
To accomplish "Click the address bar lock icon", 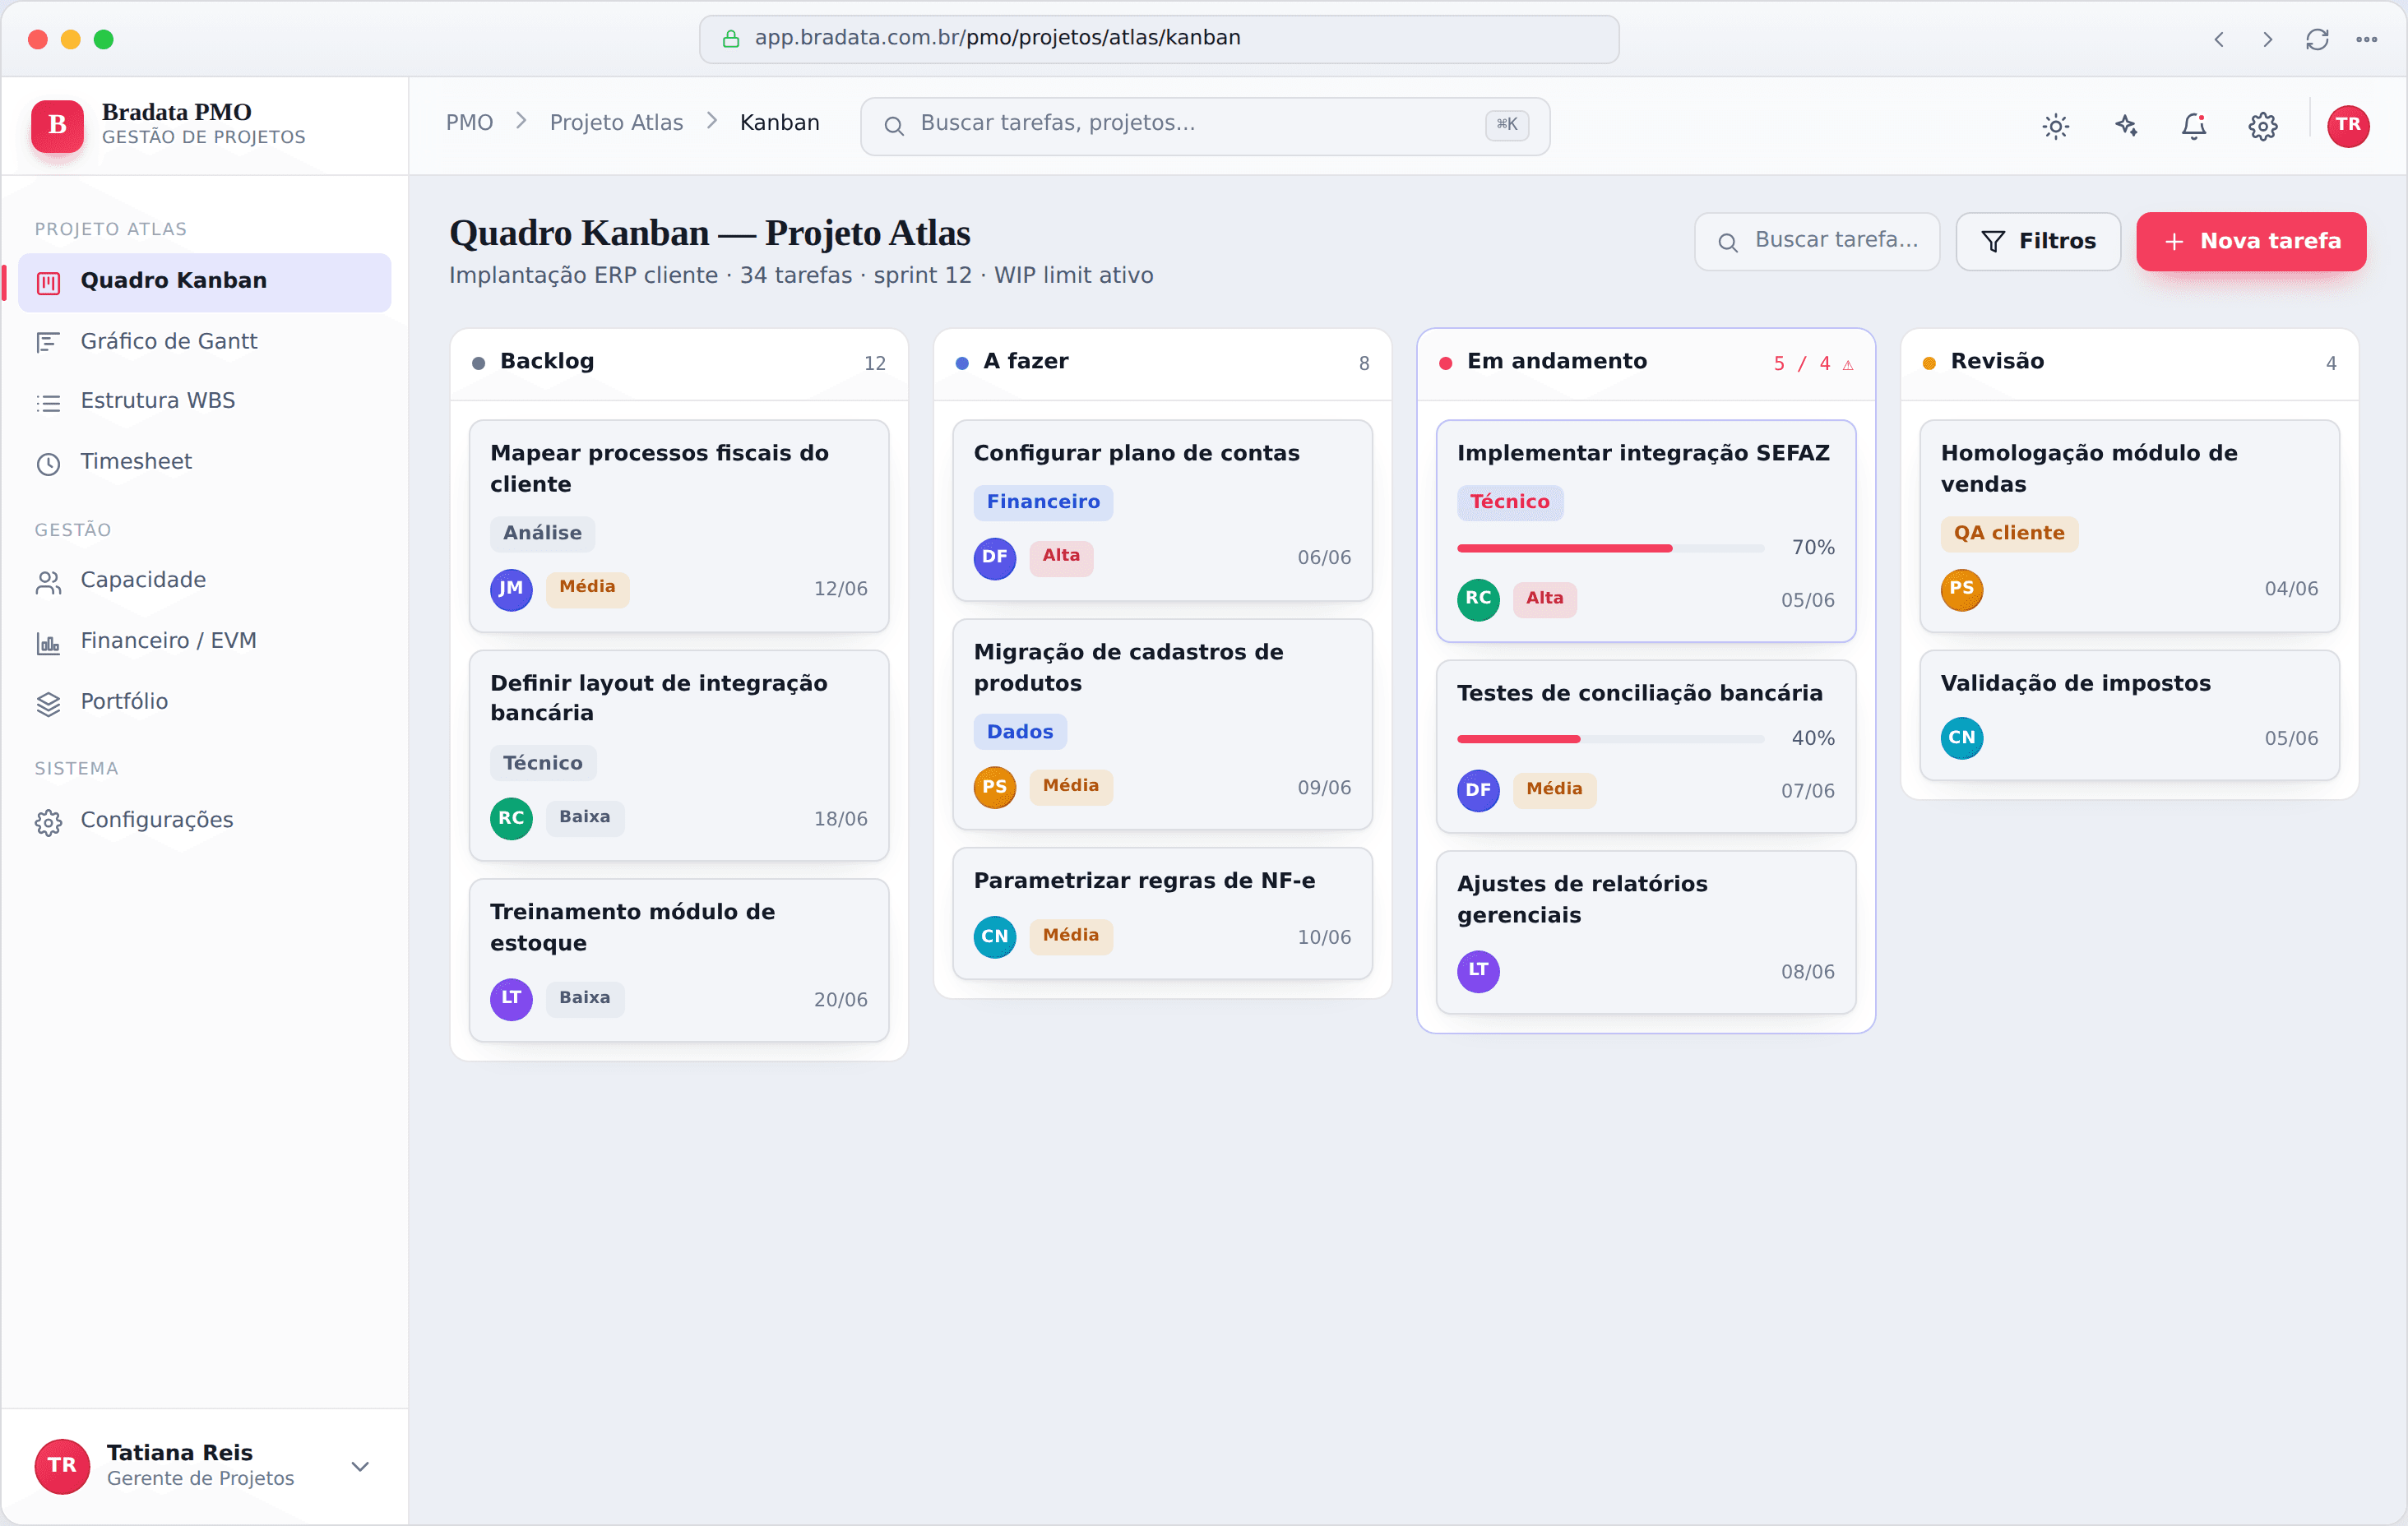I will pyautogui.click(x=731, y=39).
